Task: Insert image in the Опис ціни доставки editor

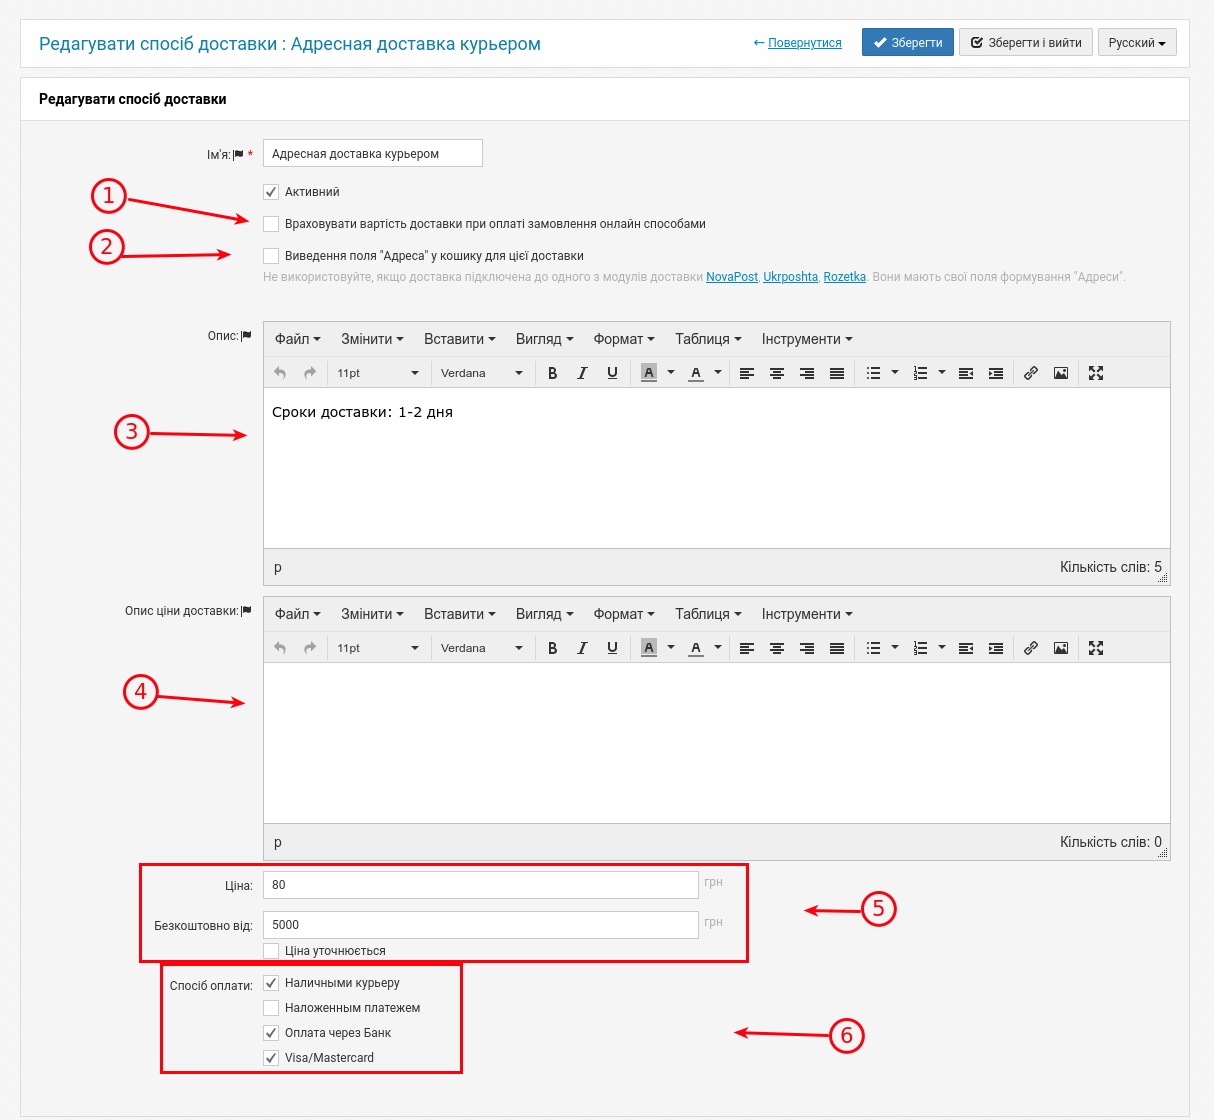Action: tap(1061, 648)
